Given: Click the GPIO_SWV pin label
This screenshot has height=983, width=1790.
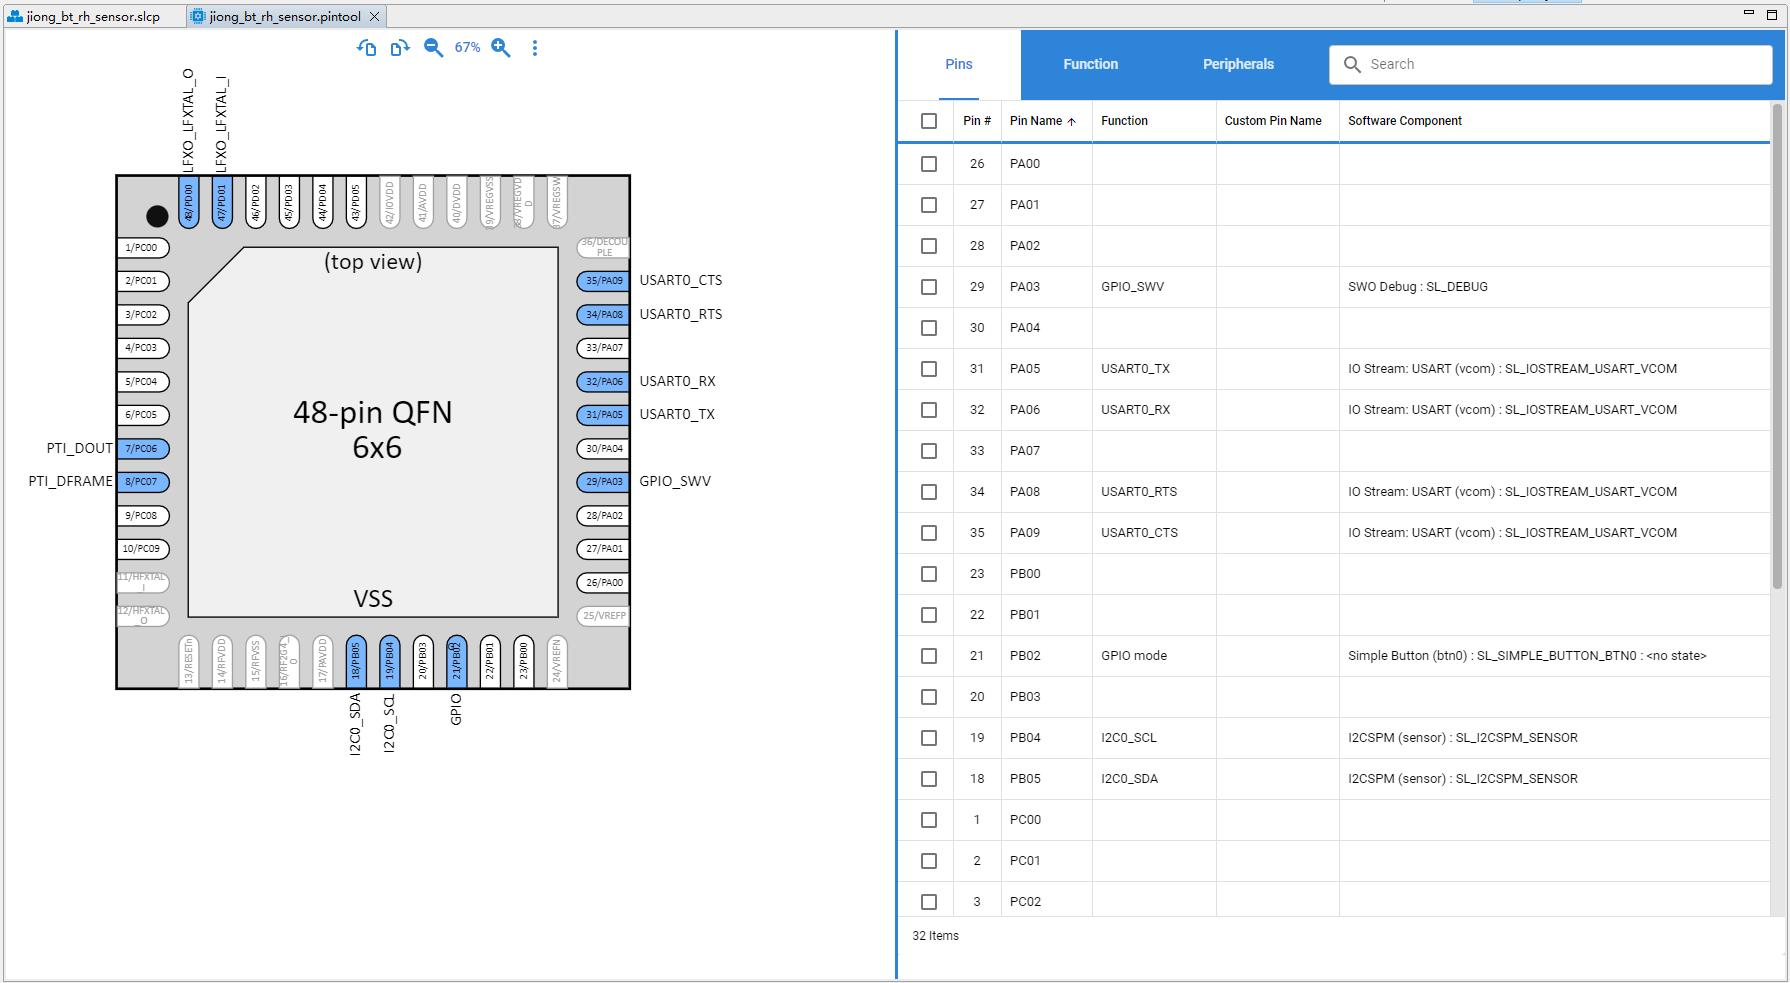Looking at the screenshot, I should point(675,482).
